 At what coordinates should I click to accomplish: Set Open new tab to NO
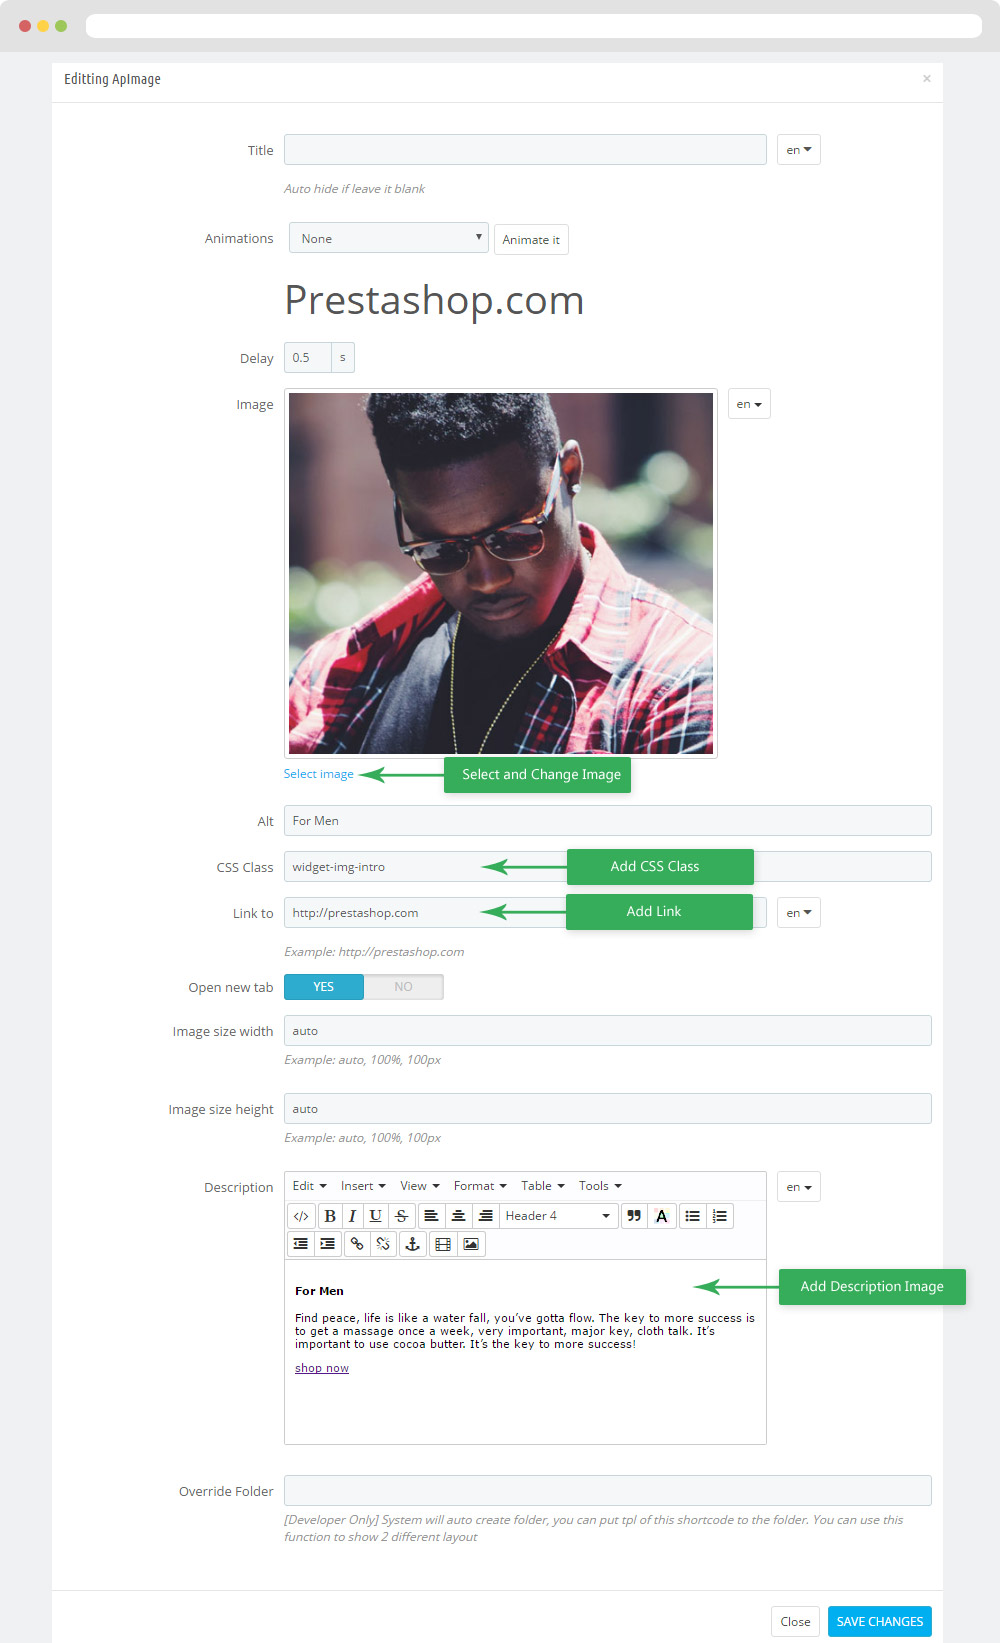[x=403, y=987]
